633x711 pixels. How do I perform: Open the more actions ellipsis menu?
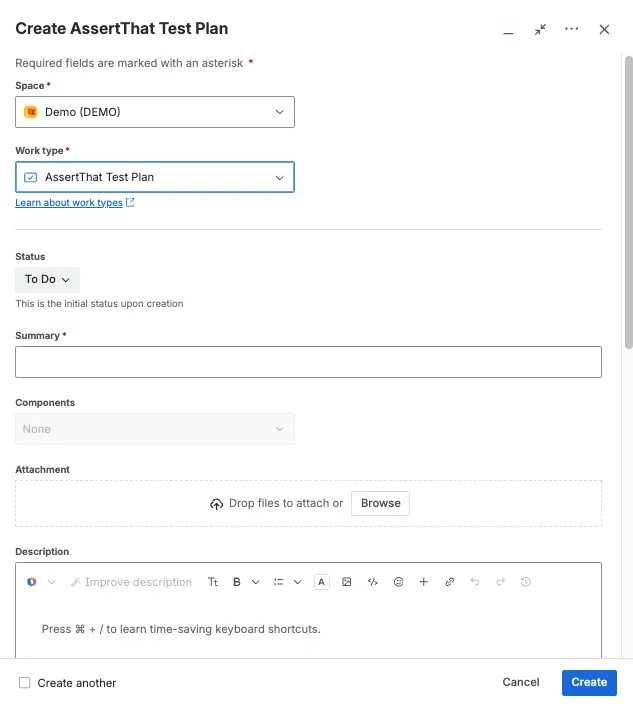tap(572, 29)
